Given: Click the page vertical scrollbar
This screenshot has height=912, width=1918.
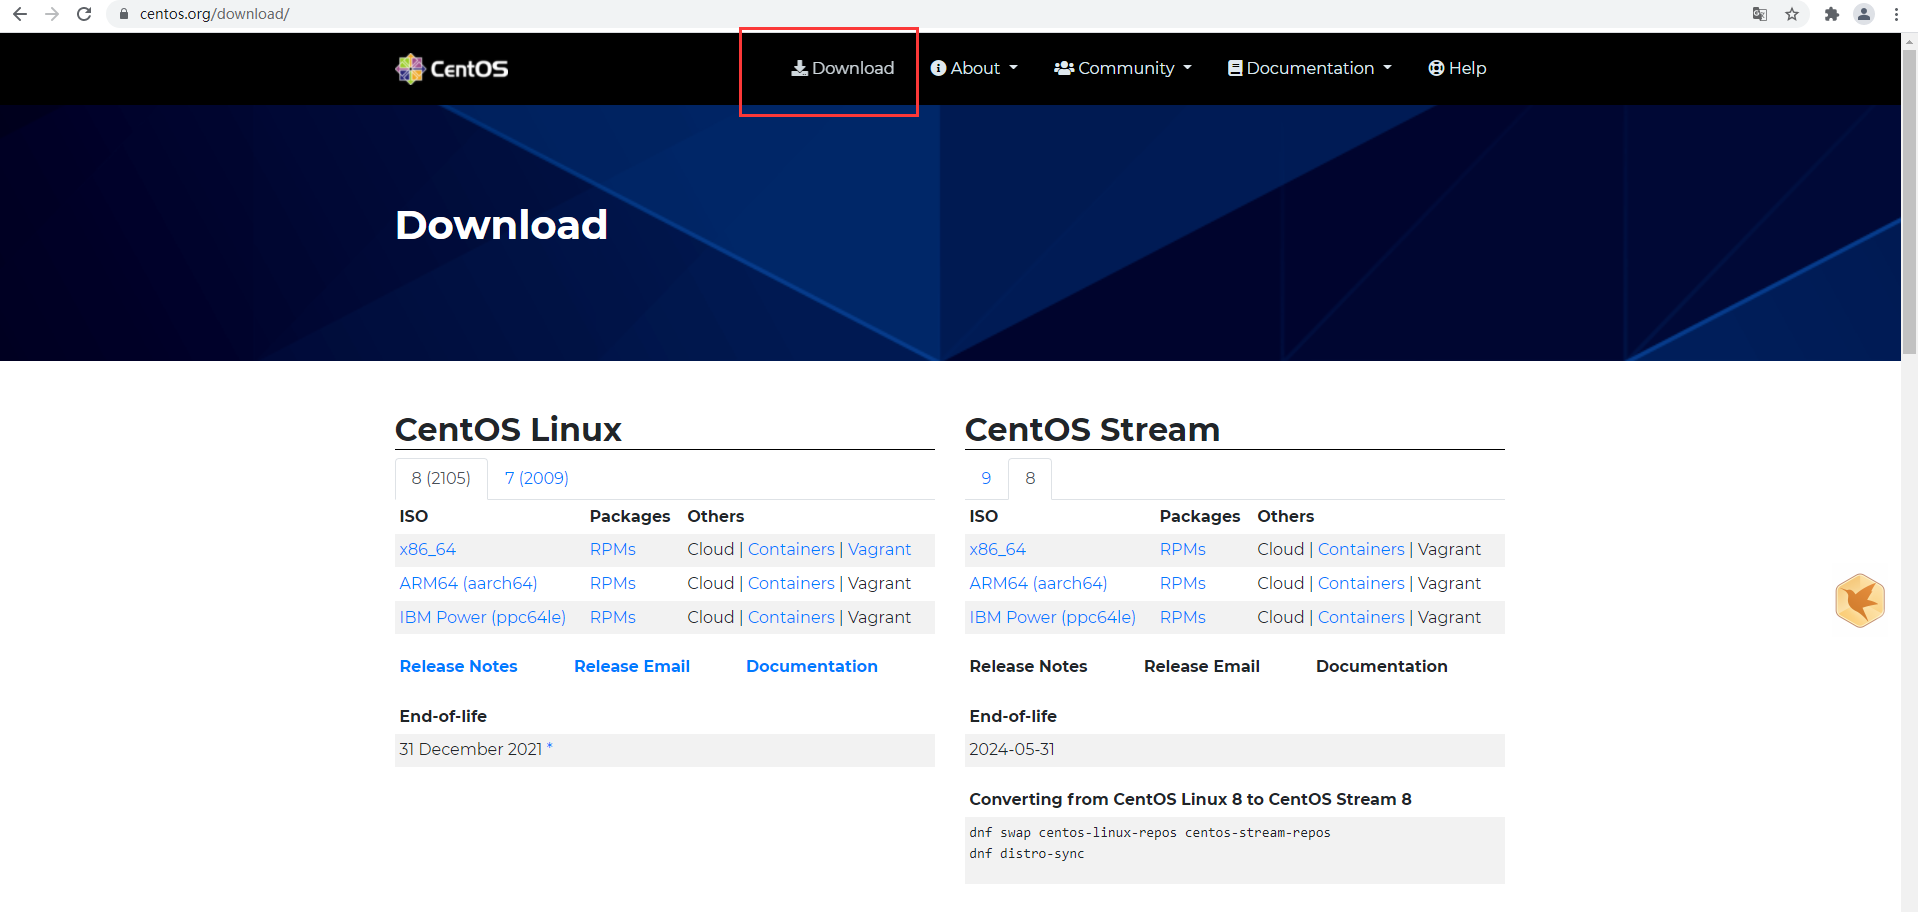Looking at the screenshot, I should 1909,470.
